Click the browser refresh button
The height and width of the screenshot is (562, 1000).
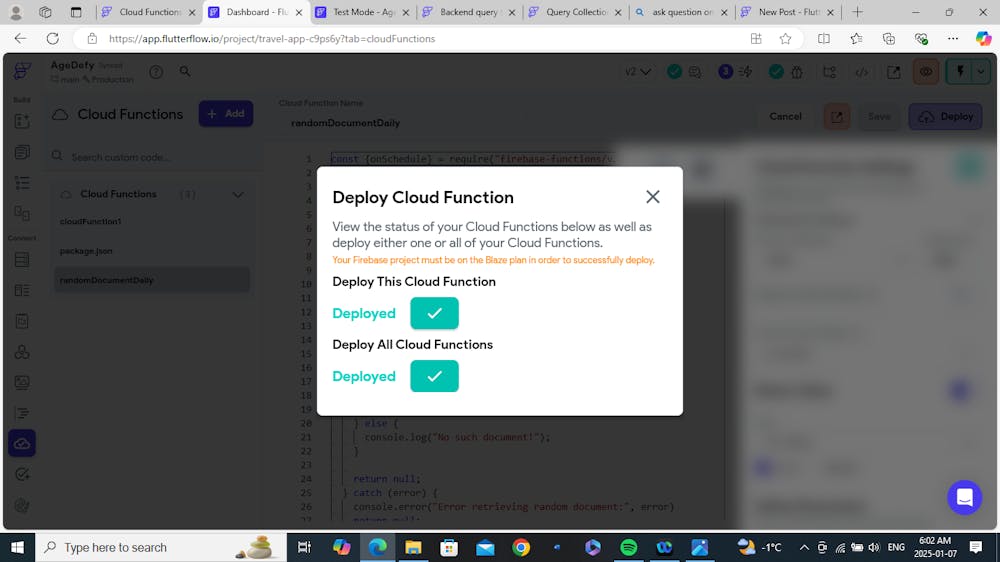click(x=53, y=39)
